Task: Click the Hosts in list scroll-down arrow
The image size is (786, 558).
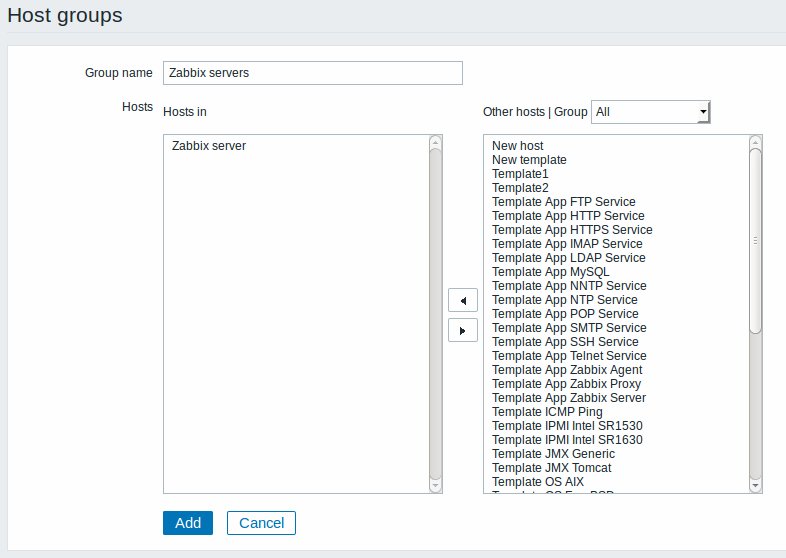Action: pyautogui.click(x=436, y=486)
